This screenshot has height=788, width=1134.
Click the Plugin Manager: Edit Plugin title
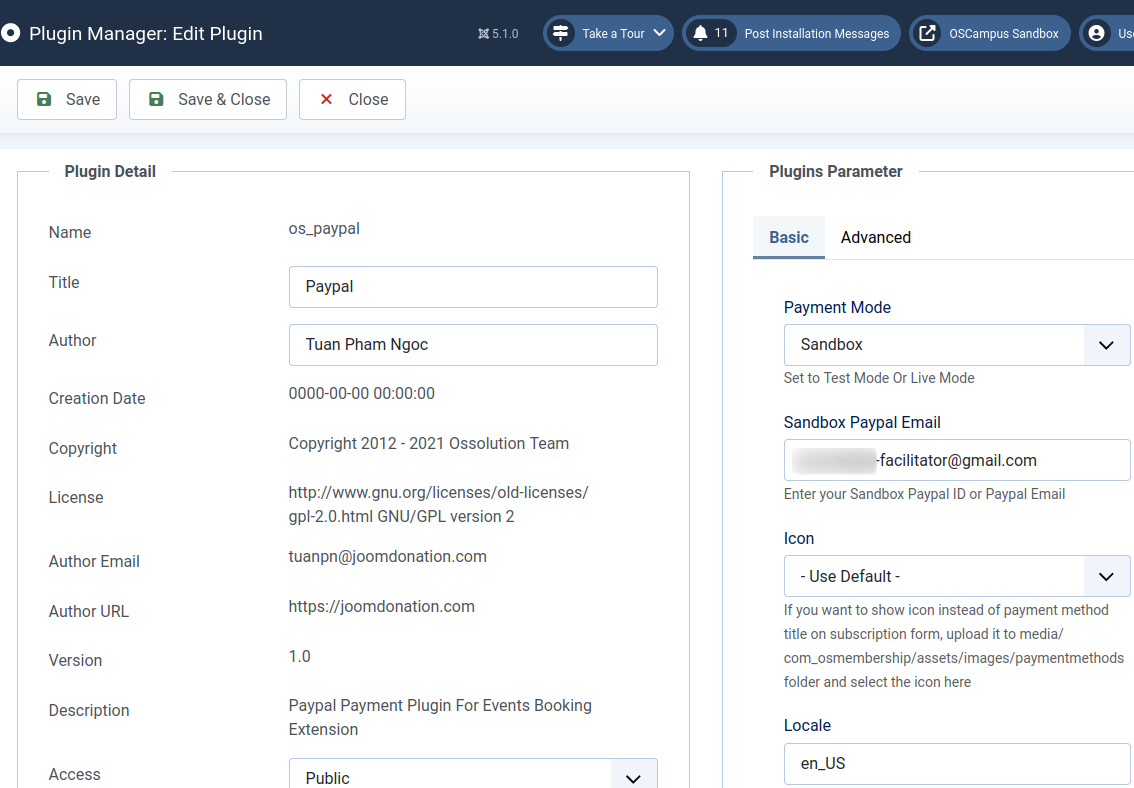145,34
